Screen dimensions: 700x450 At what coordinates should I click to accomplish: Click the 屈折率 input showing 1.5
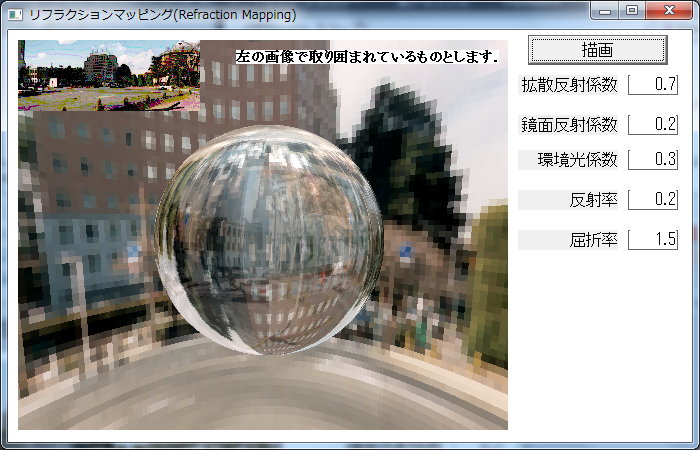tap(653, 240)
